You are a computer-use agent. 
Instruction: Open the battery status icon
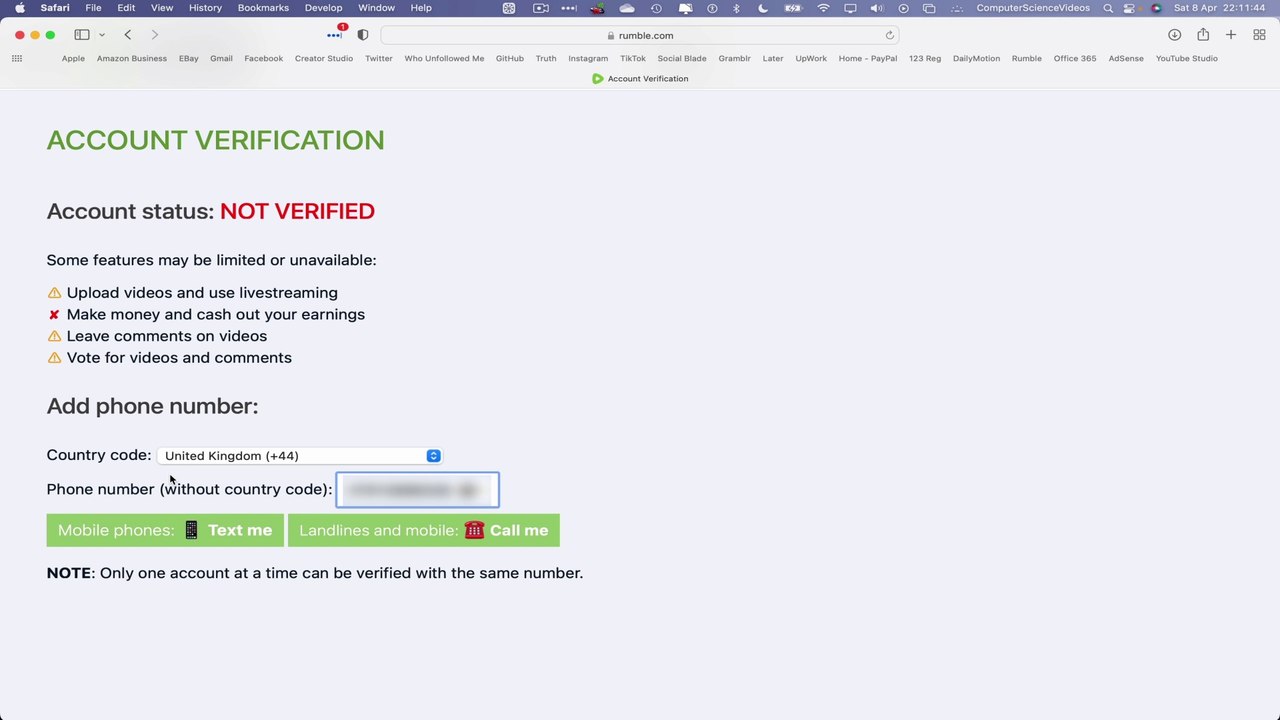pyautogui.click(x=793, y=8)
